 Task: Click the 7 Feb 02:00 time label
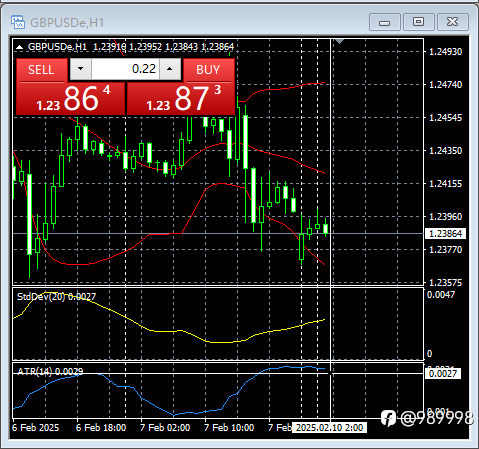coord(165,428)
